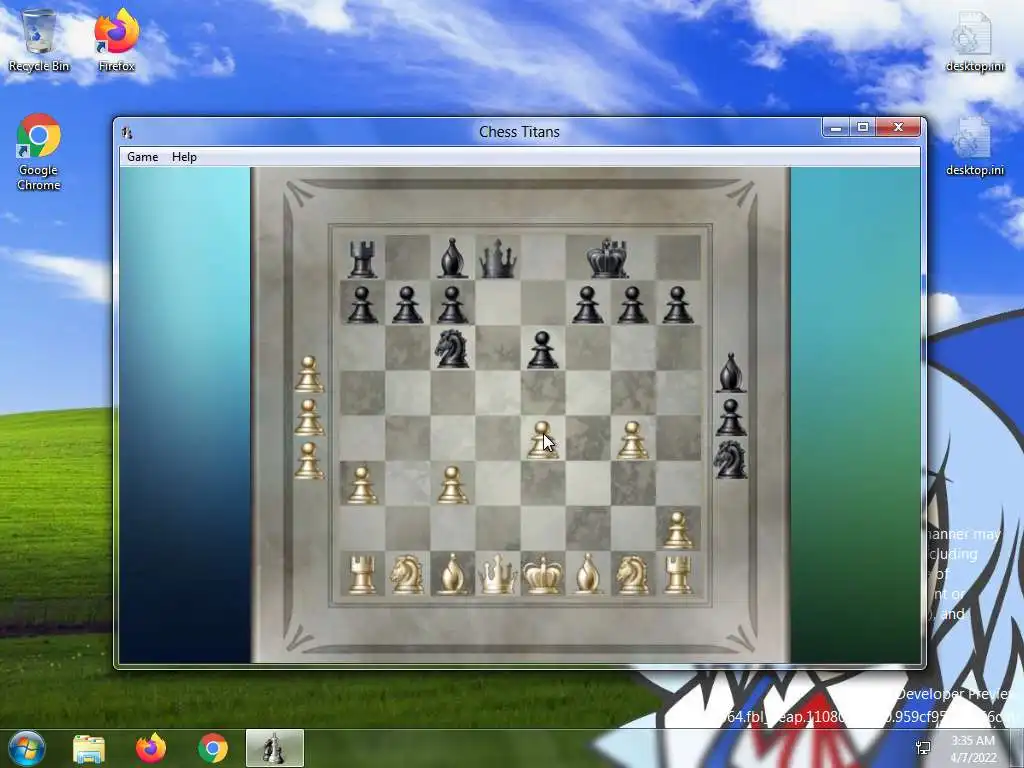This screenshot has height=768, width=1024.
Task: Launch Chrome from the taskbar
Action: coord(213,748)
